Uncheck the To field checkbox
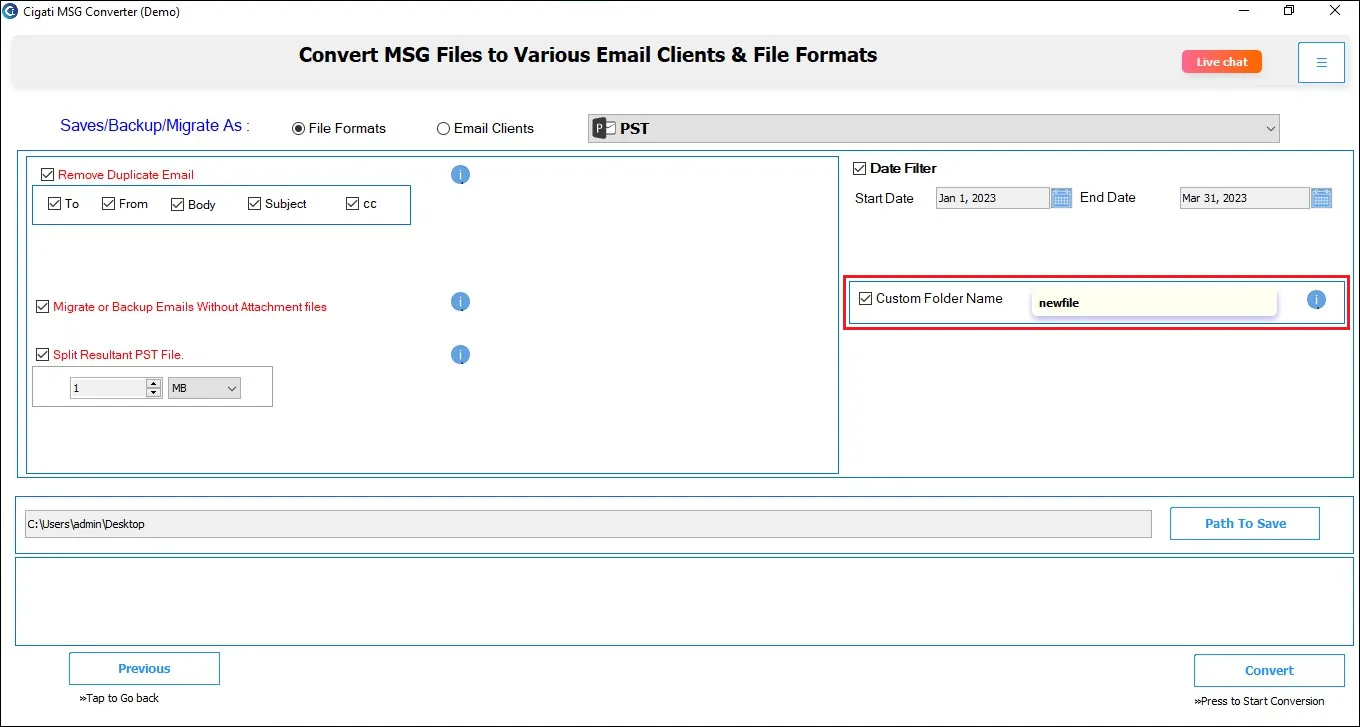This screenshot has width=1360, height=727. click(55, 204)
